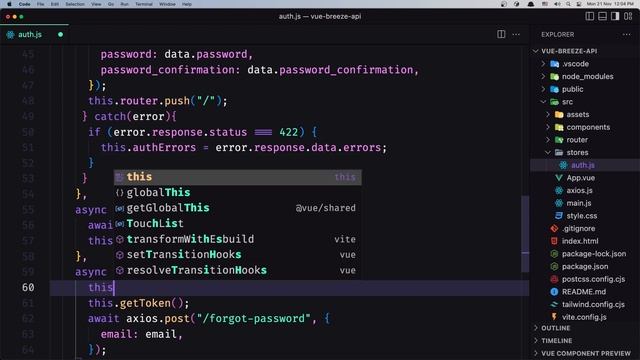Click the App.vue Vue file icon
The image size is (640, 360).
[x=559, y=178]
